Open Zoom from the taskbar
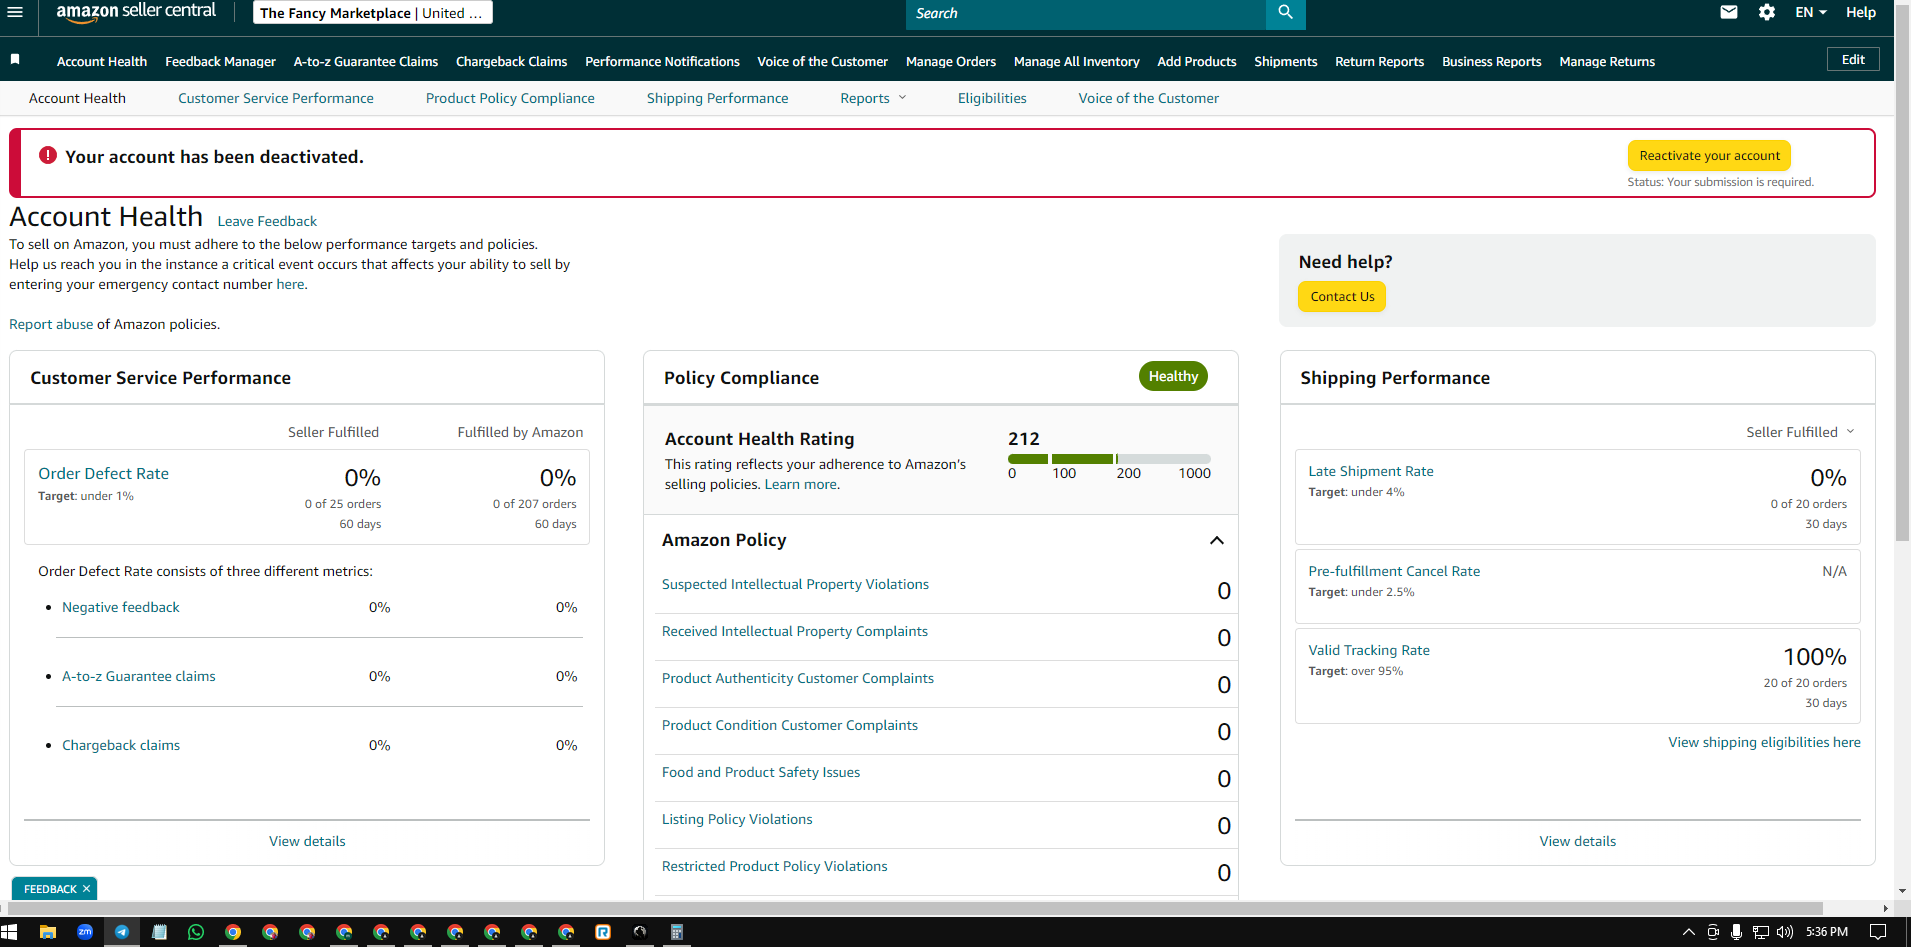 click(85, 932)
